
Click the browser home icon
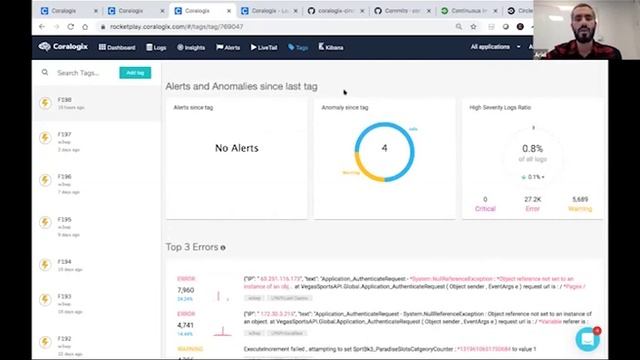[x=85, y=27]
